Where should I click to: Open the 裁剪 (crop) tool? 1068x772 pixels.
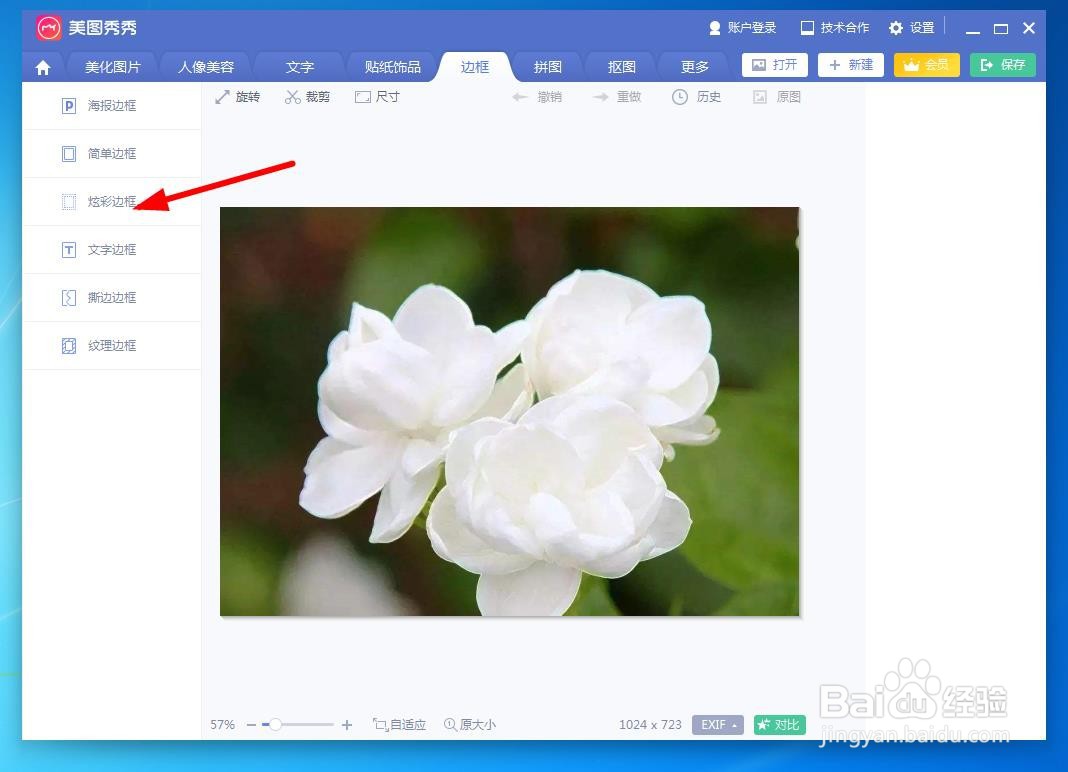click(307, 96)
